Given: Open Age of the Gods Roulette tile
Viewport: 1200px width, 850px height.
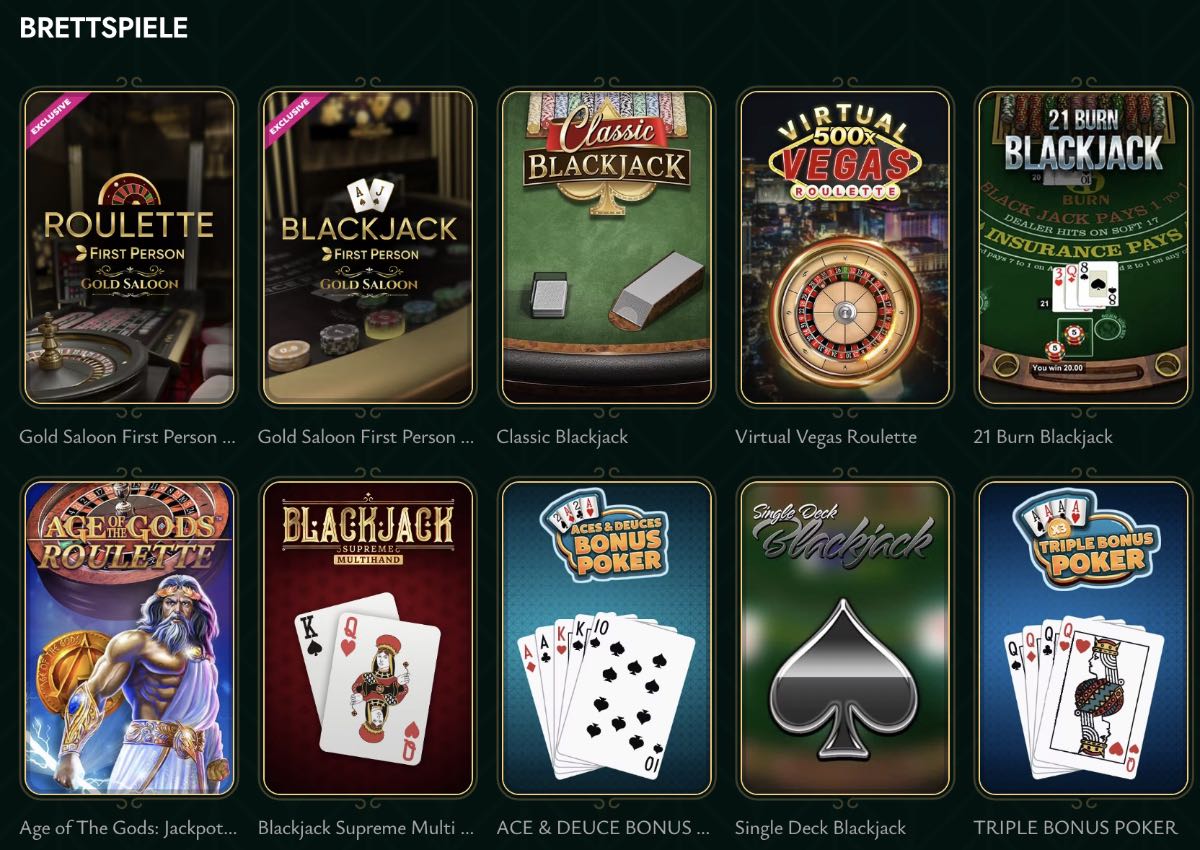Looking at the screenshot, I should click(x=129, y=638).
